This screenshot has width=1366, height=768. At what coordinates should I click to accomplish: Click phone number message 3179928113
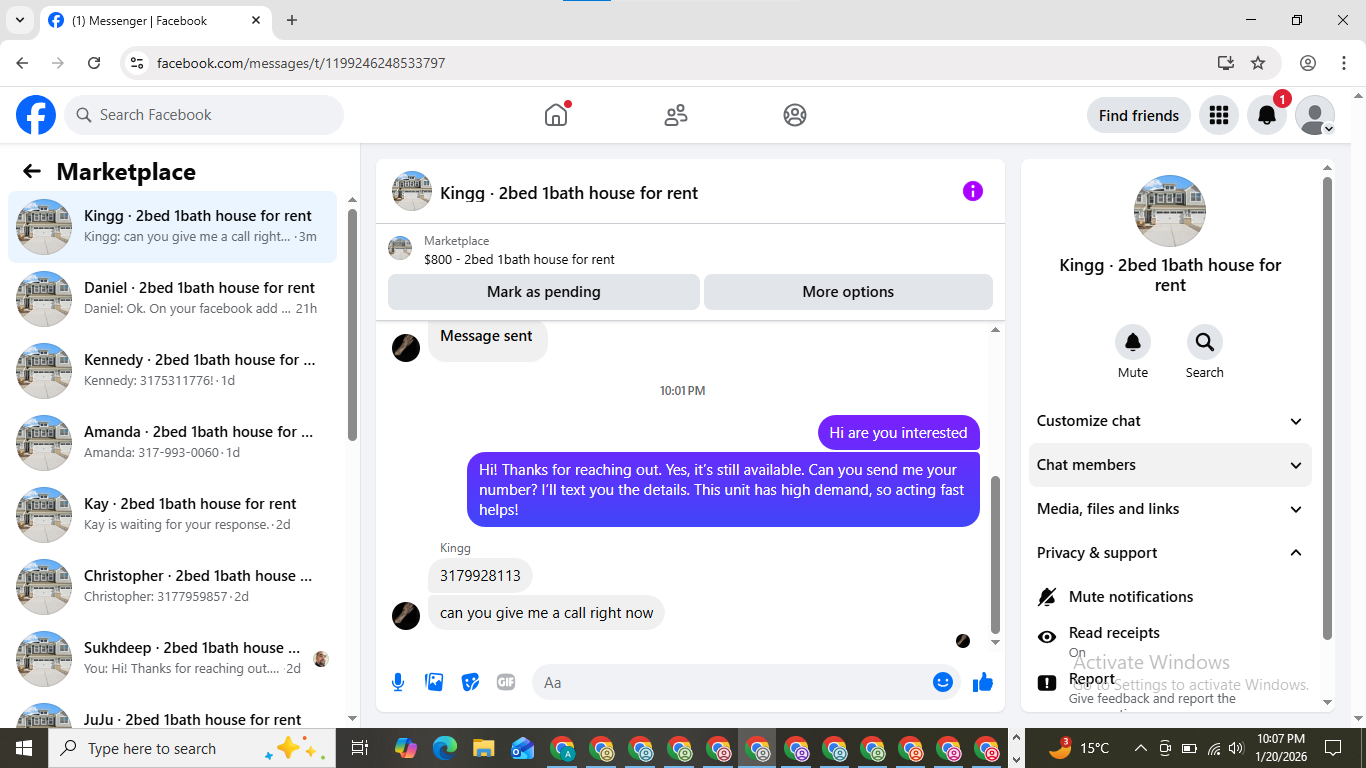[480, 576]
